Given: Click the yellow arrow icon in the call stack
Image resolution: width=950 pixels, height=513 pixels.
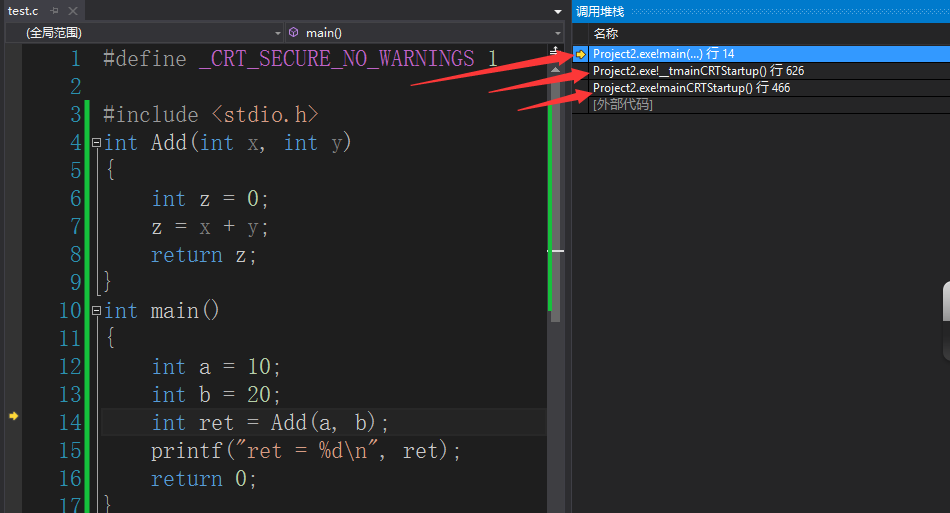Looking at the screenshot, I should click(x=581, y=54).
